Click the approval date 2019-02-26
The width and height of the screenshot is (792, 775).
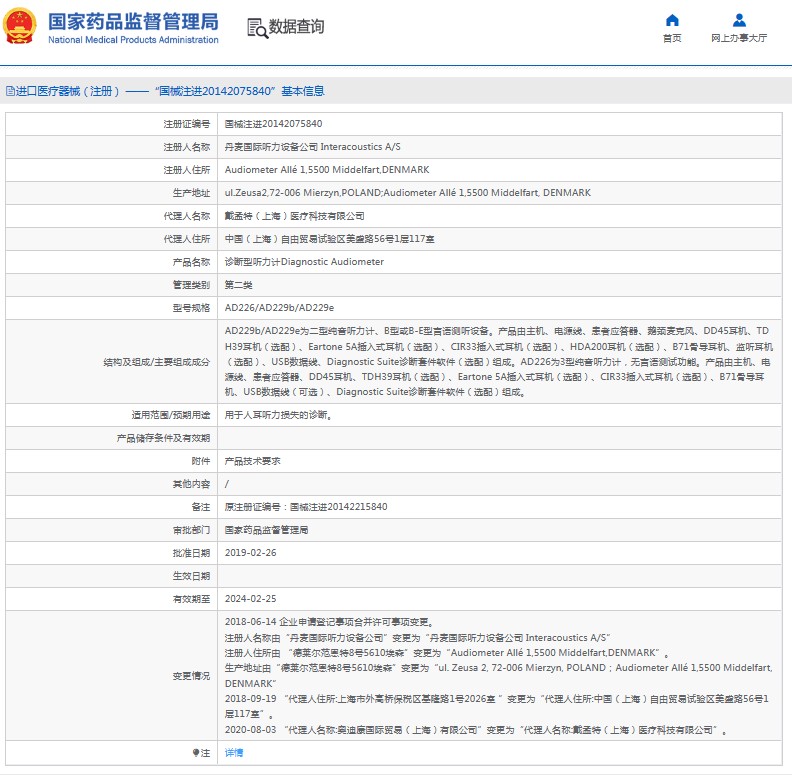[x=250, y=553]
